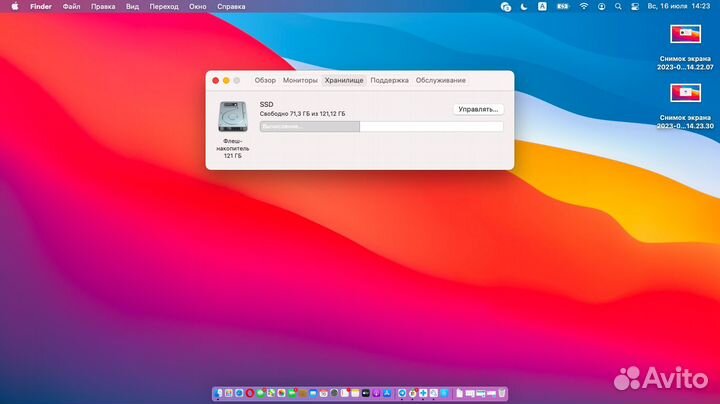Switch to the Обслуживание tab

point(441,80)
